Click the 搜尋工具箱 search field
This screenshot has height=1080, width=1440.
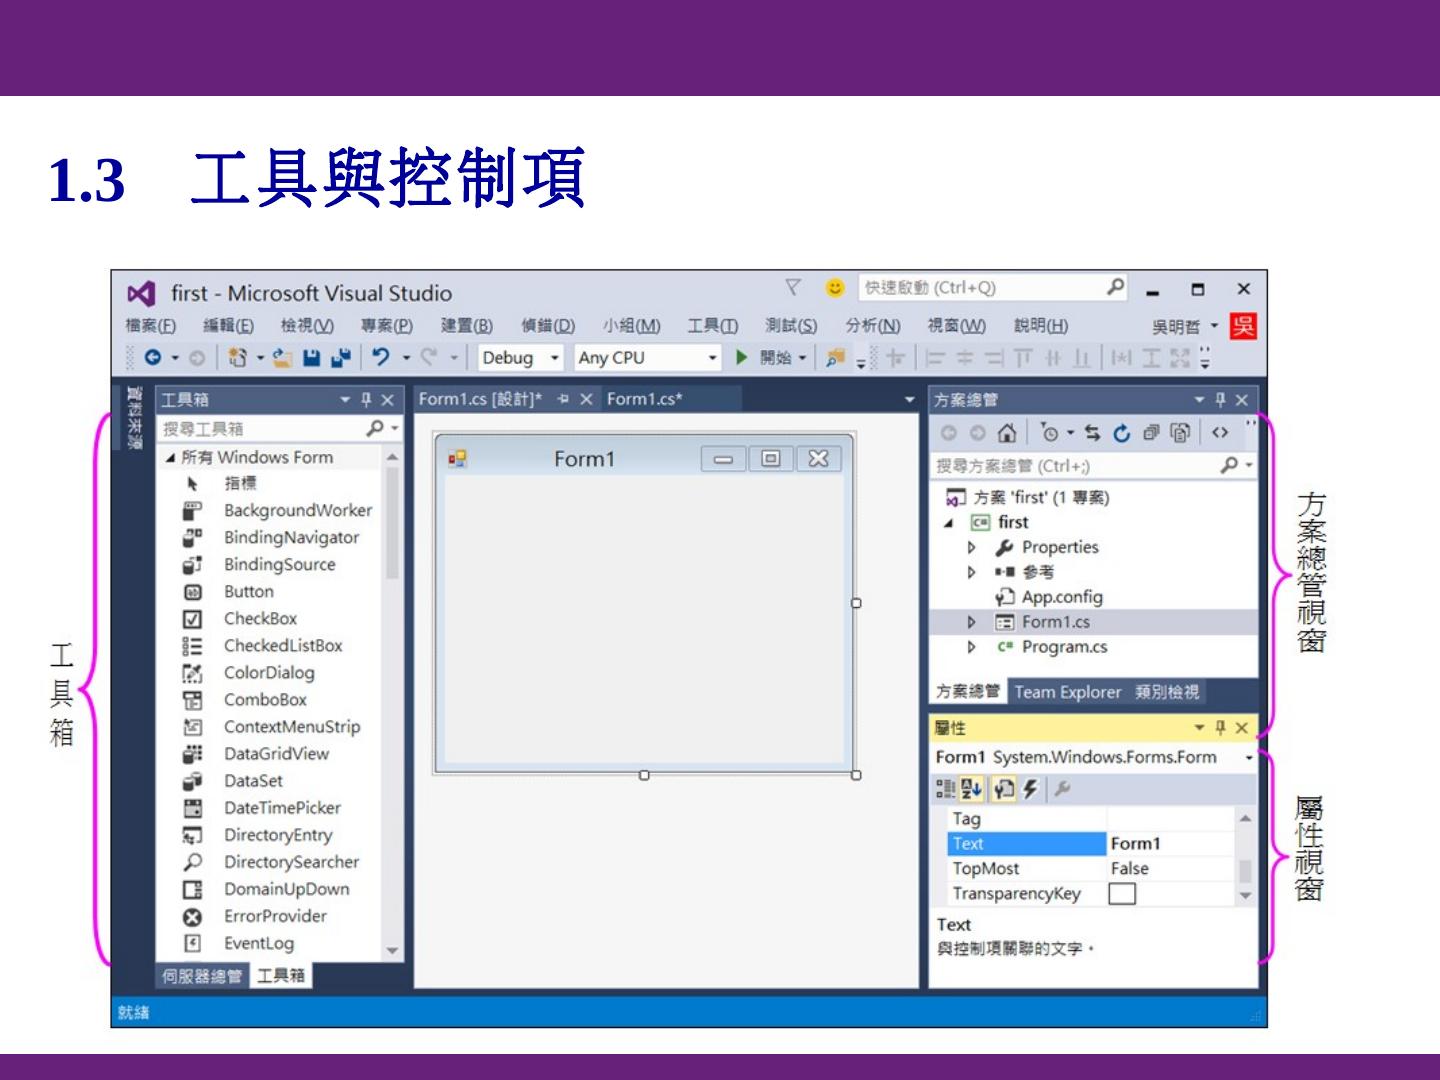click(x=280, y=429)
